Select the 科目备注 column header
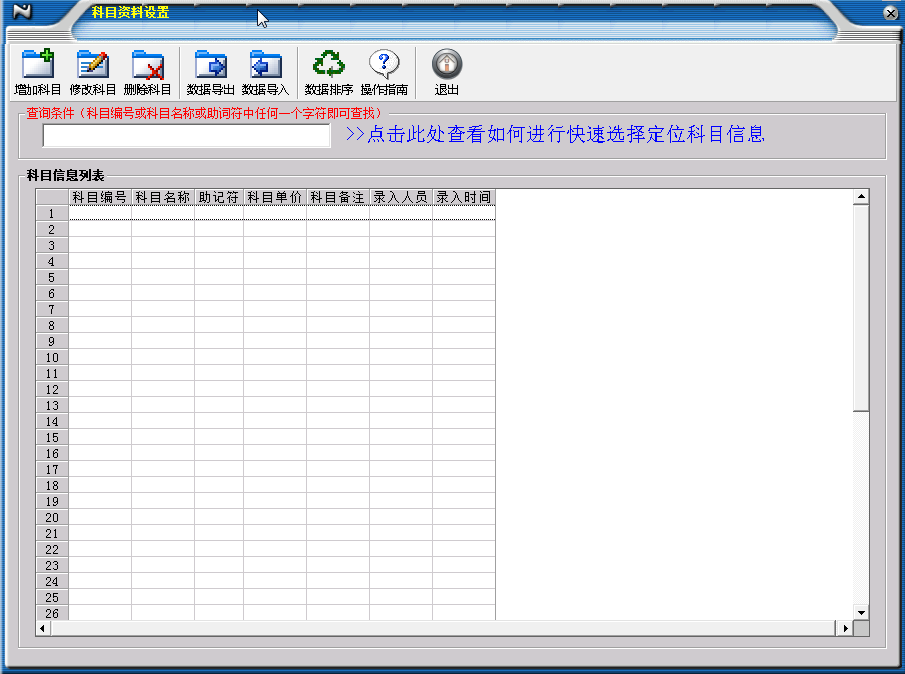Viewport: 905px width, 674px height. 338,197
